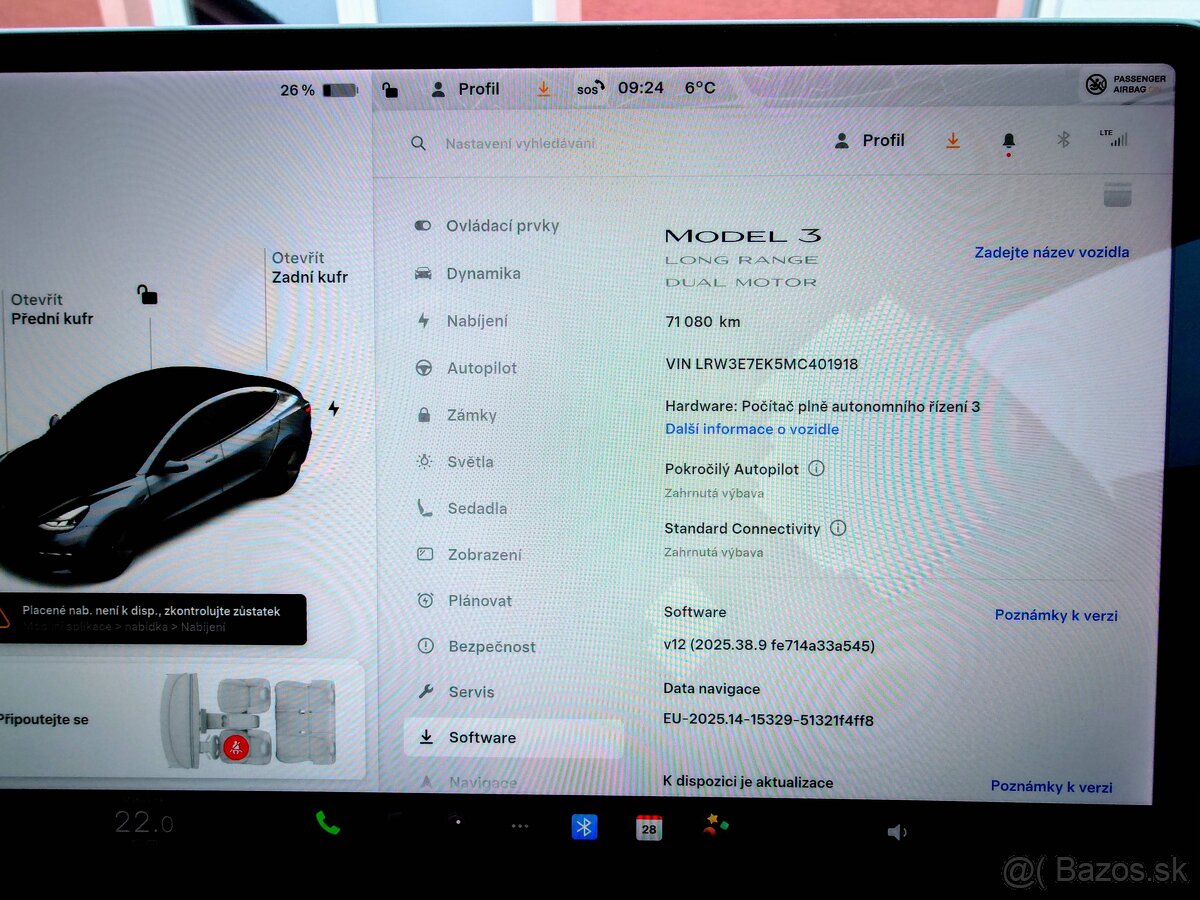Tap the speaker volume icon bottom right

(896, 831)
